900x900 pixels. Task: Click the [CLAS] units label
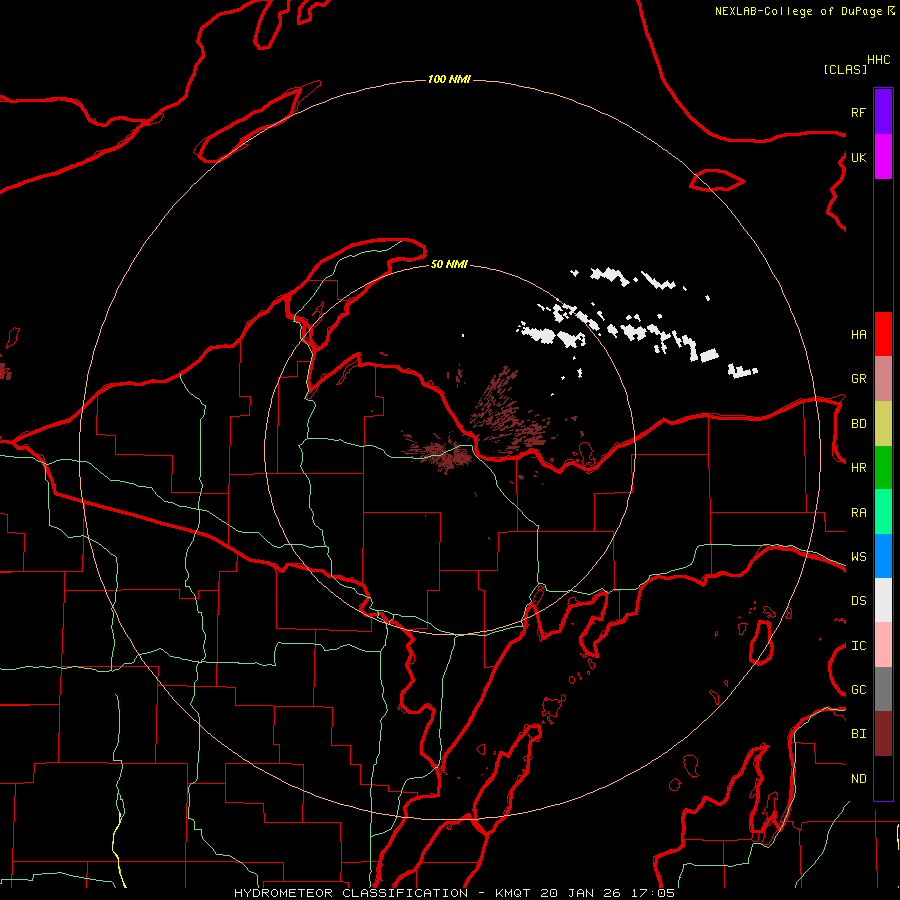tap(845, 69)
